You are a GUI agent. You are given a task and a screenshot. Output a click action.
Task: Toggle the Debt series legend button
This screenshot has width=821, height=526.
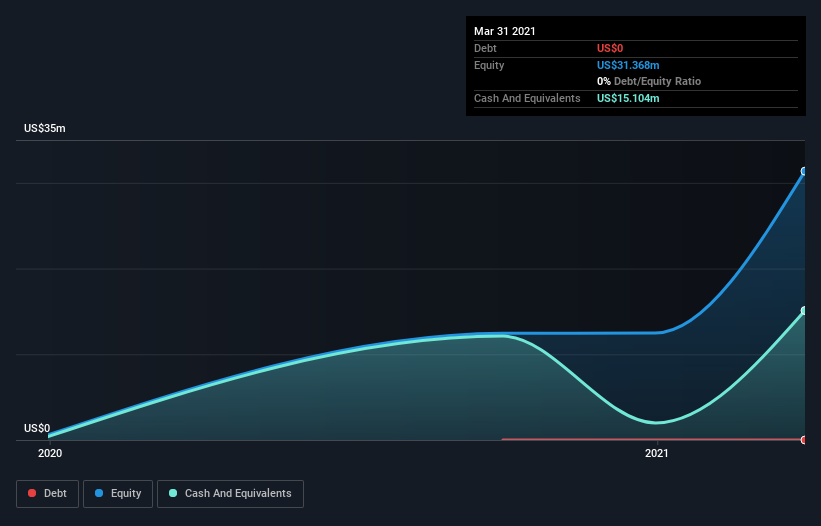pos(47,494)
